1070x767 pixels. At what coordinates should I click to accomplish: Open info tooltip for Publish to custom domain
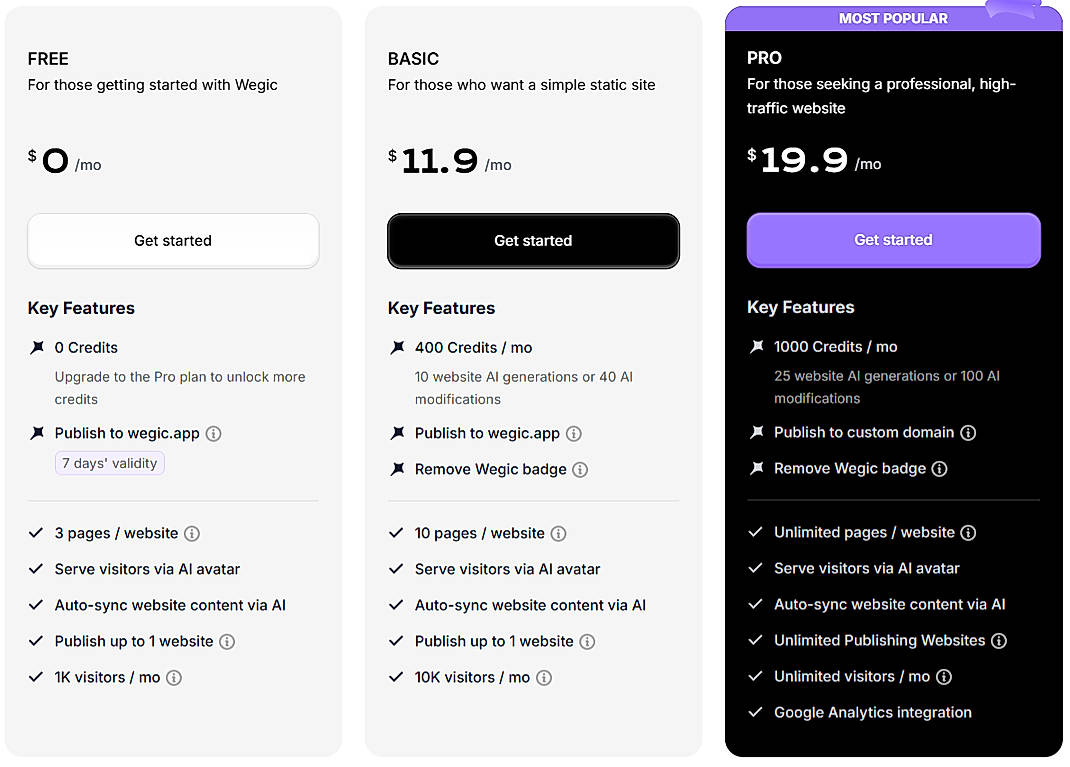pyautogui.click(x=967, y=432)
